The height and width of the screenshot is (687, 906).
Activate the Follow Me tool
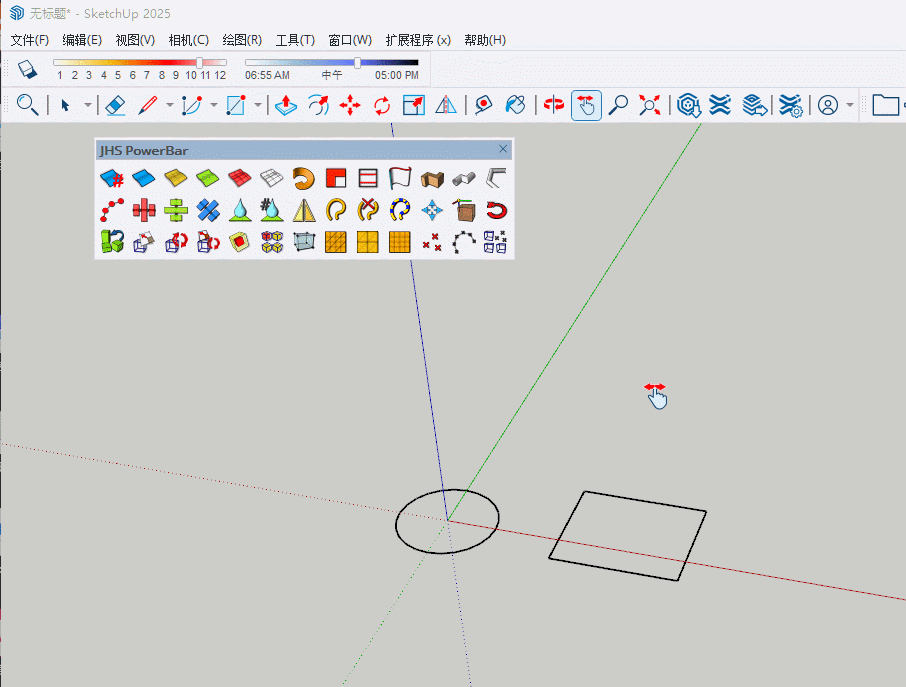pos(318,105)
